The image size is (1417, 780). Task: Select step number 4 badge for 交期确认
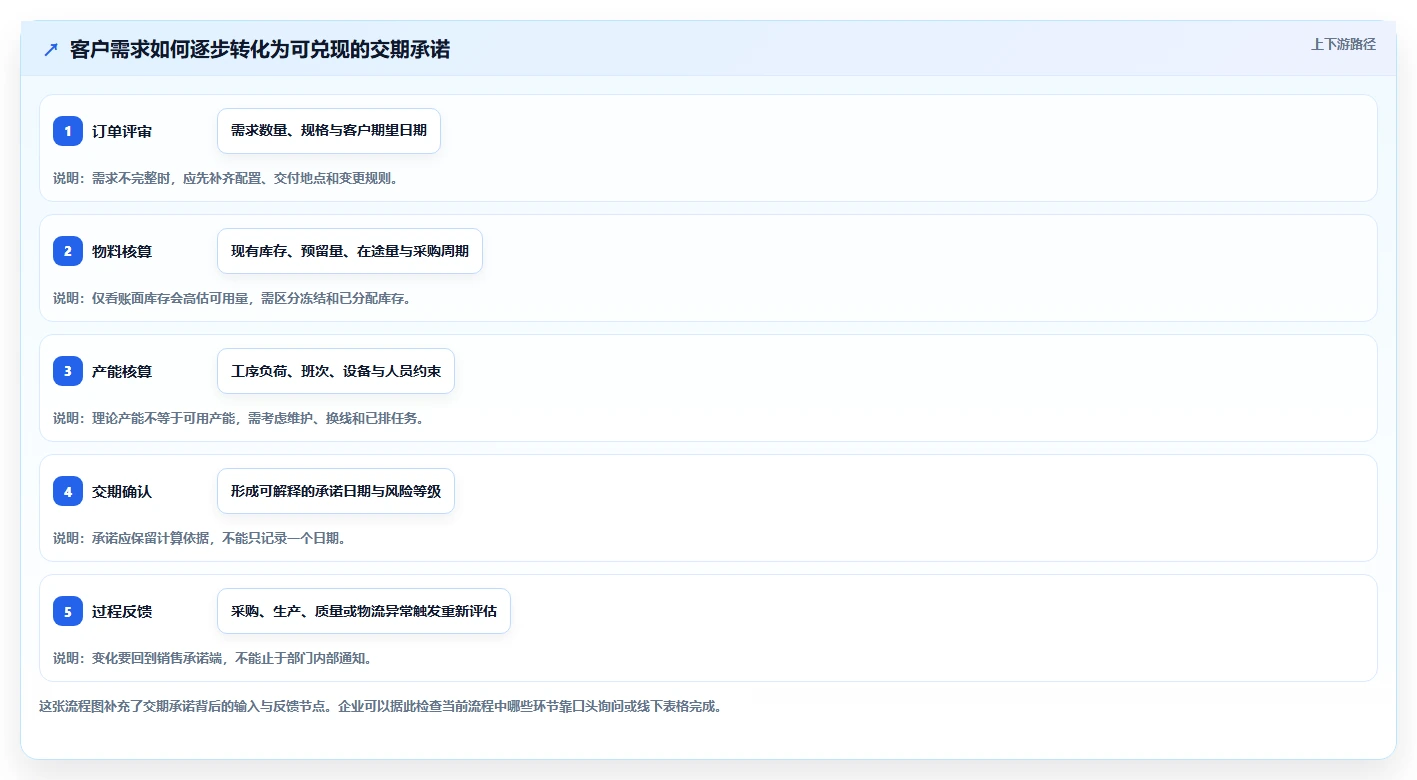coord(68,491)
